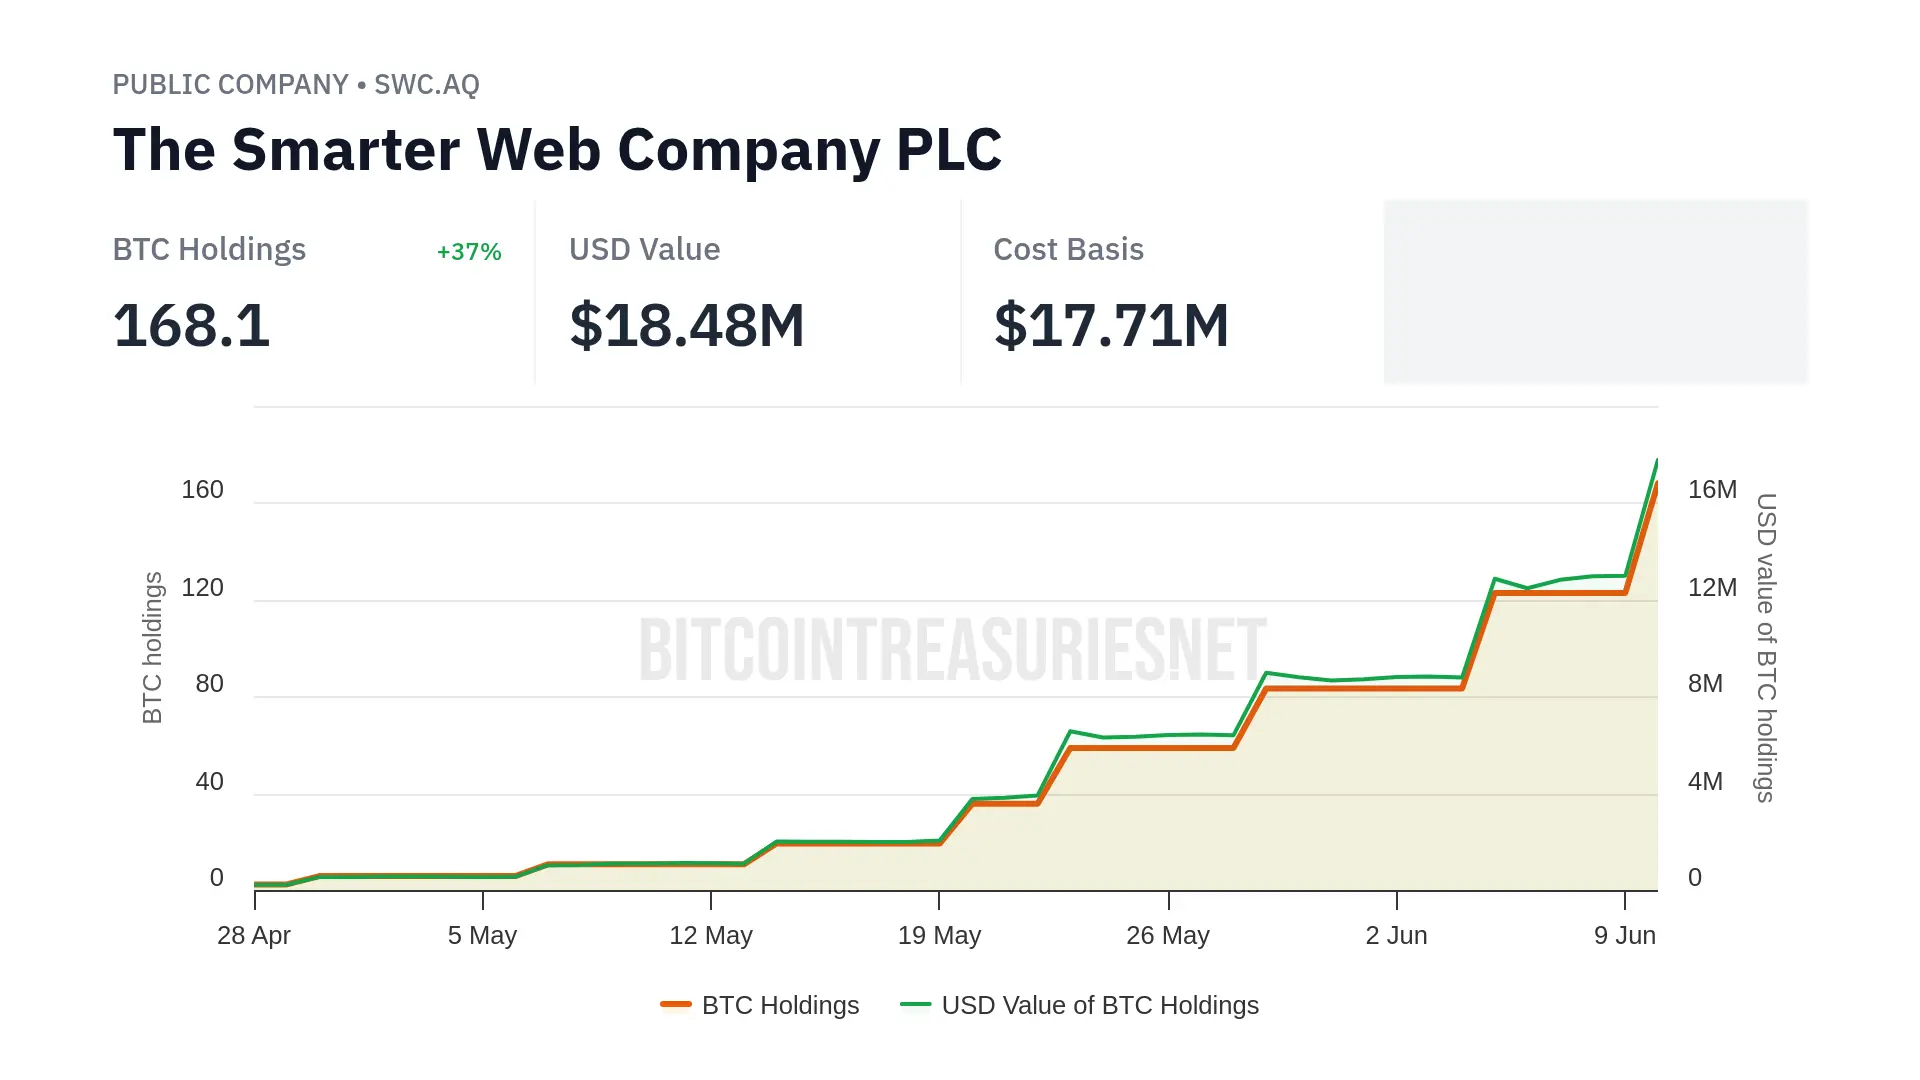Screen dimensions: 1920x1080
Task: Toggle the USD Value of BTC Holdings label
Action: [x=1100, y=1005]
